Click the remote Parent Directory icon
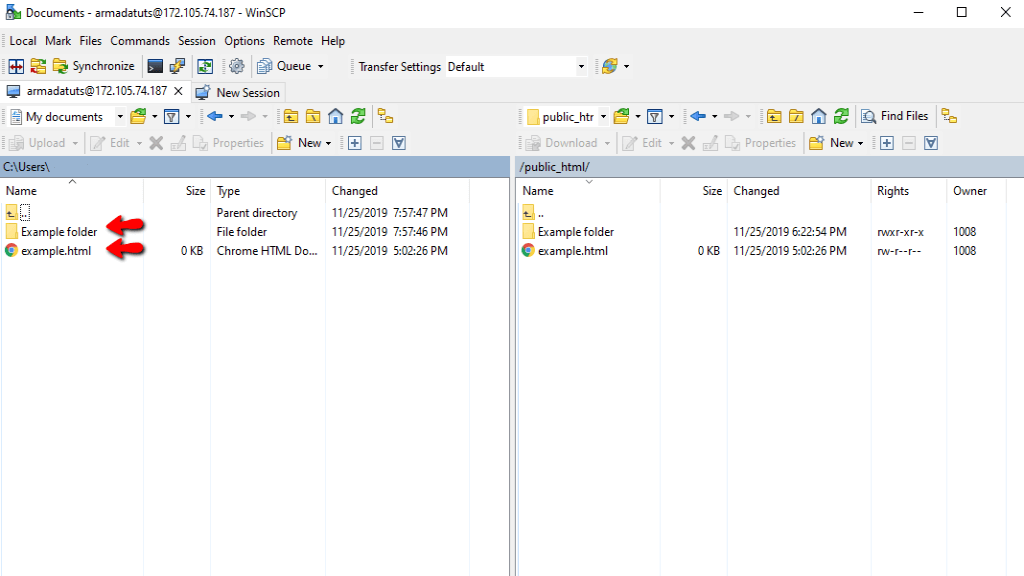The width and height of the screenshot is (1024, 576). pos(774,117)
